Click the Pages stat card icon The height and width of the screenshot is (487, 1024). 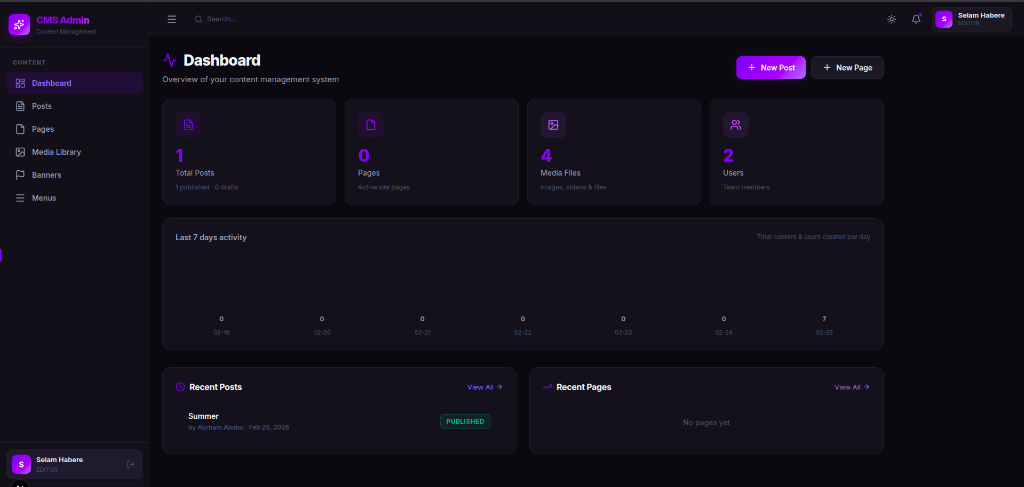coord(370,125)
